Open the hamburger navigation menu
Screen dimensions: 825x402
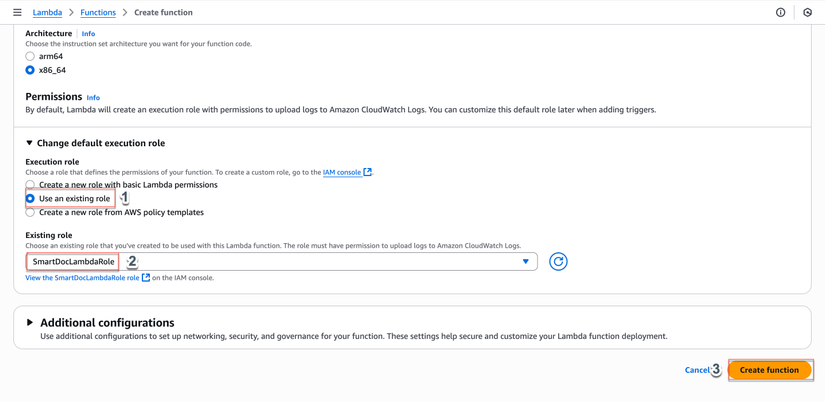17,13
